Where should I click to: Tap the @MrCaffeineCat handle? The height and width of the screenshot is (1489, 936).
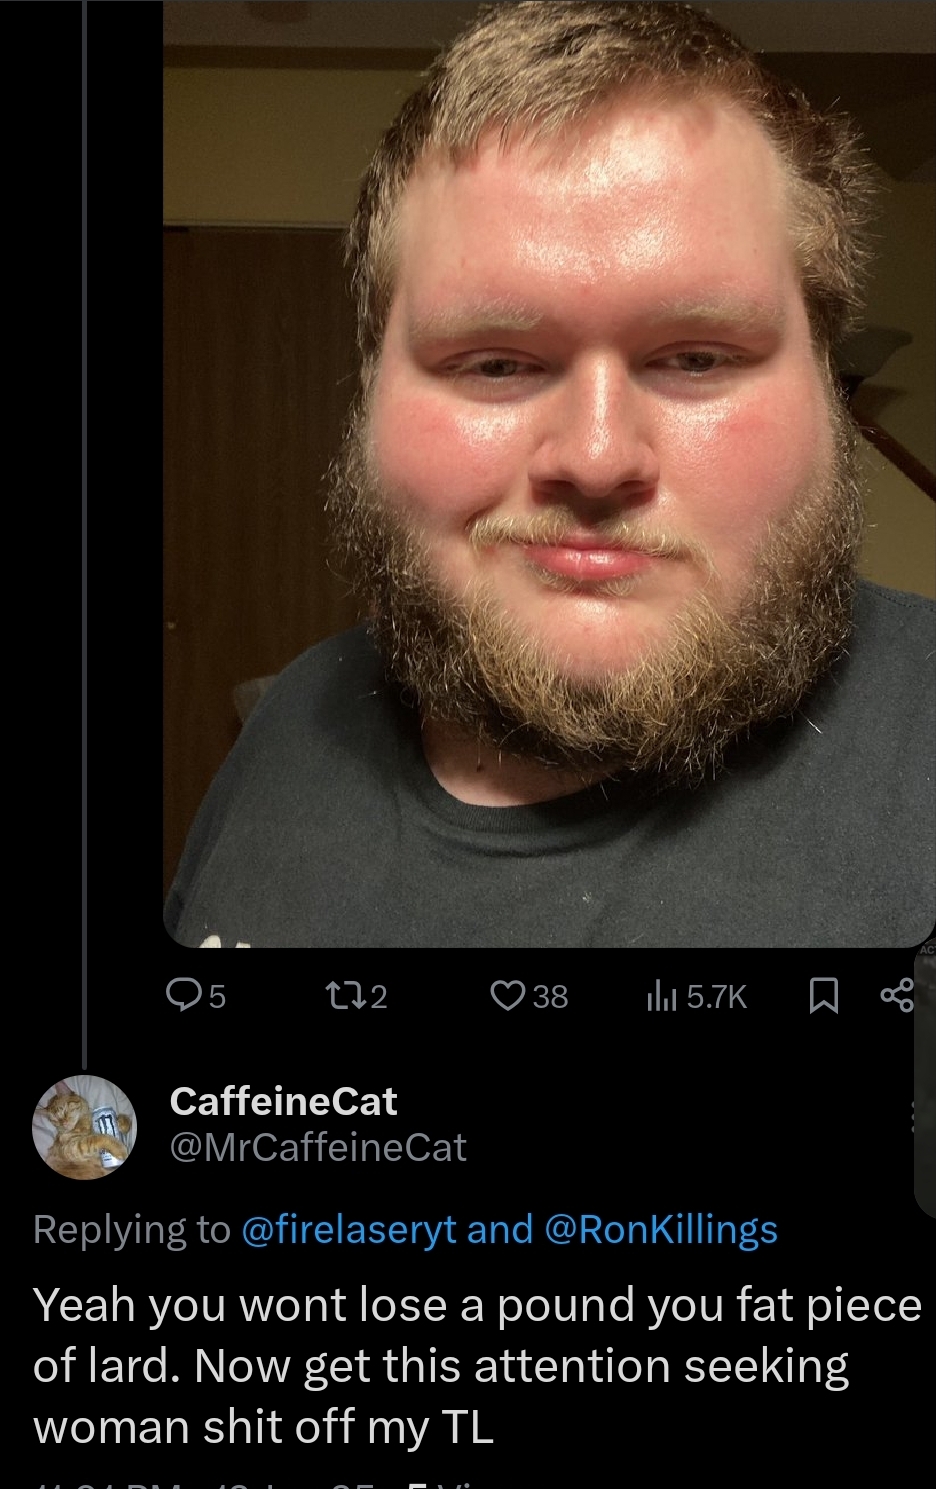click(318, 1147)
